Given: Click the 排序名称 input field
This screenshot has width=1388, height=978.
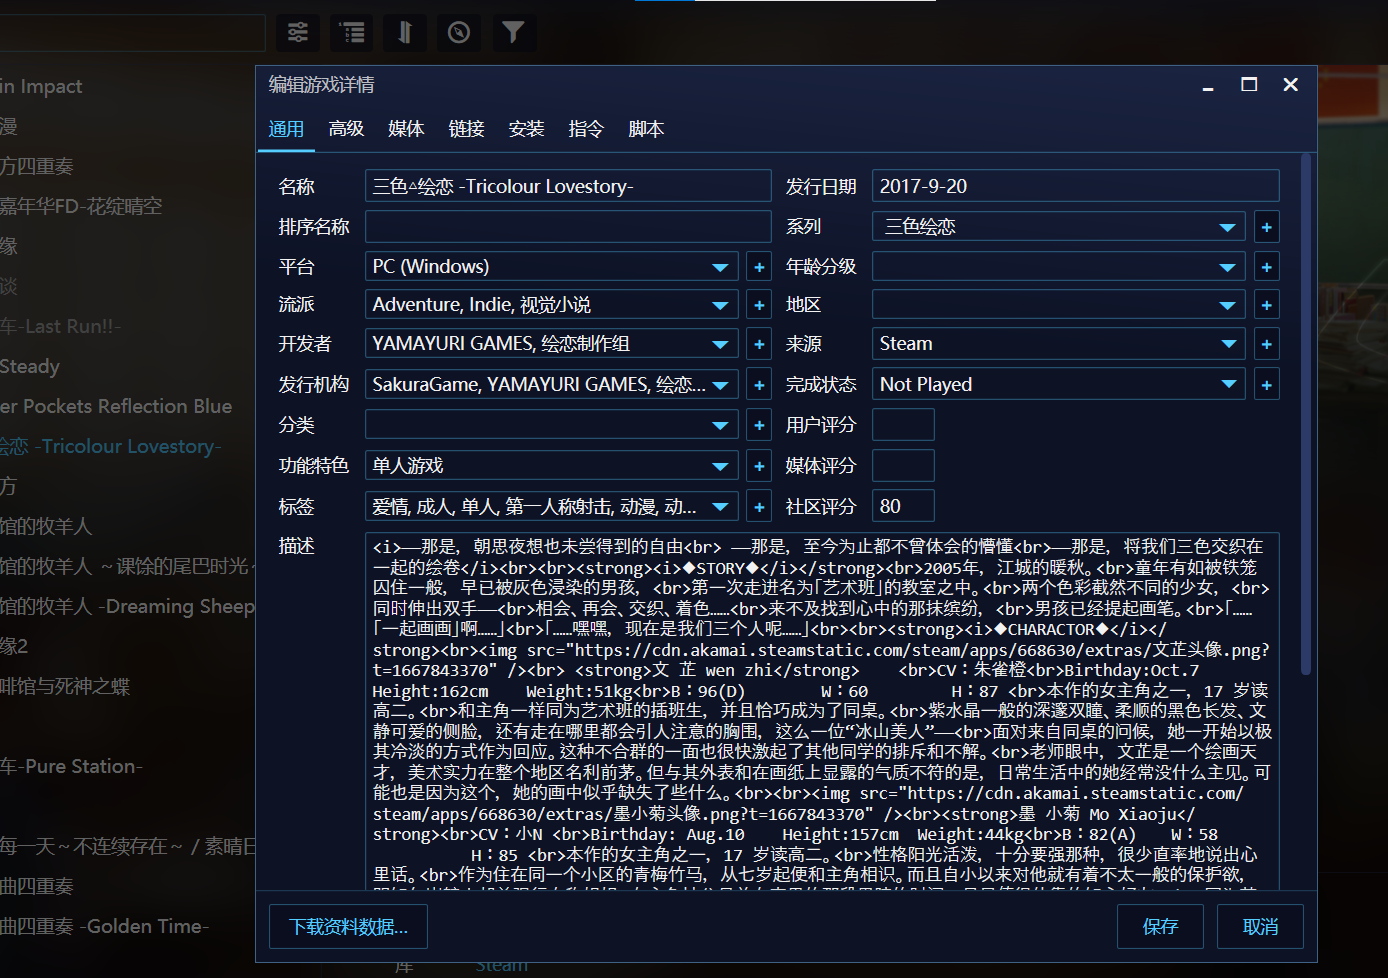Looking at the screenshot, I should point(567,227).
